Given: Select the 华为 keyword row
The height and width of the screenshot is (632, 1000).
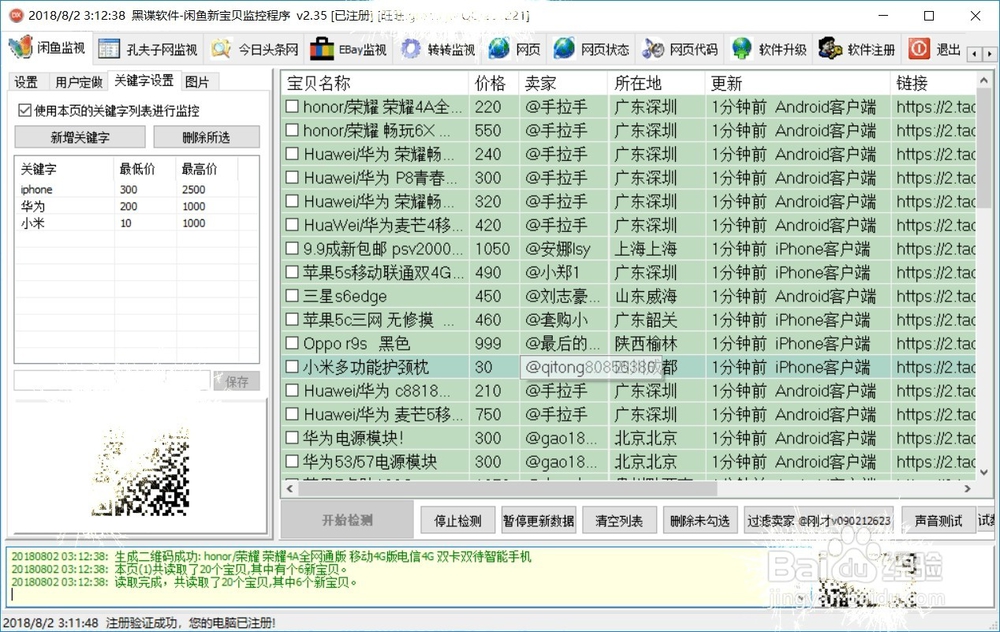Looking at the screenshot, I should pyautogui.click(x=136, y=206).
